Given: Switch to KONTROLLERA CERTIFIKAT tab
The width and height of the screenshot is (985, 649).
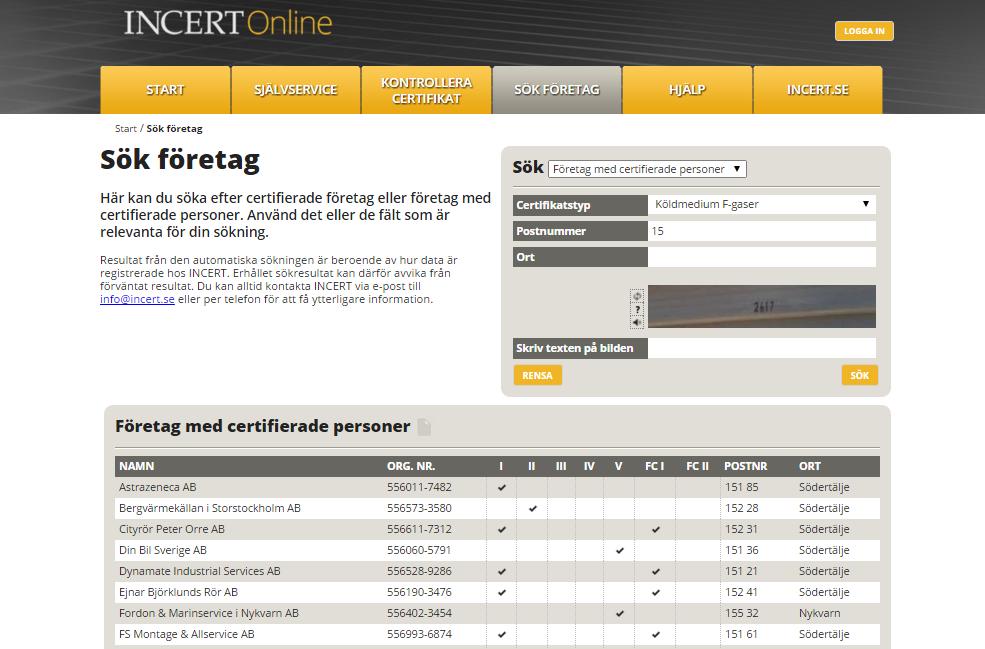Looking at the screenshot, I should click(x=427, y=90).
